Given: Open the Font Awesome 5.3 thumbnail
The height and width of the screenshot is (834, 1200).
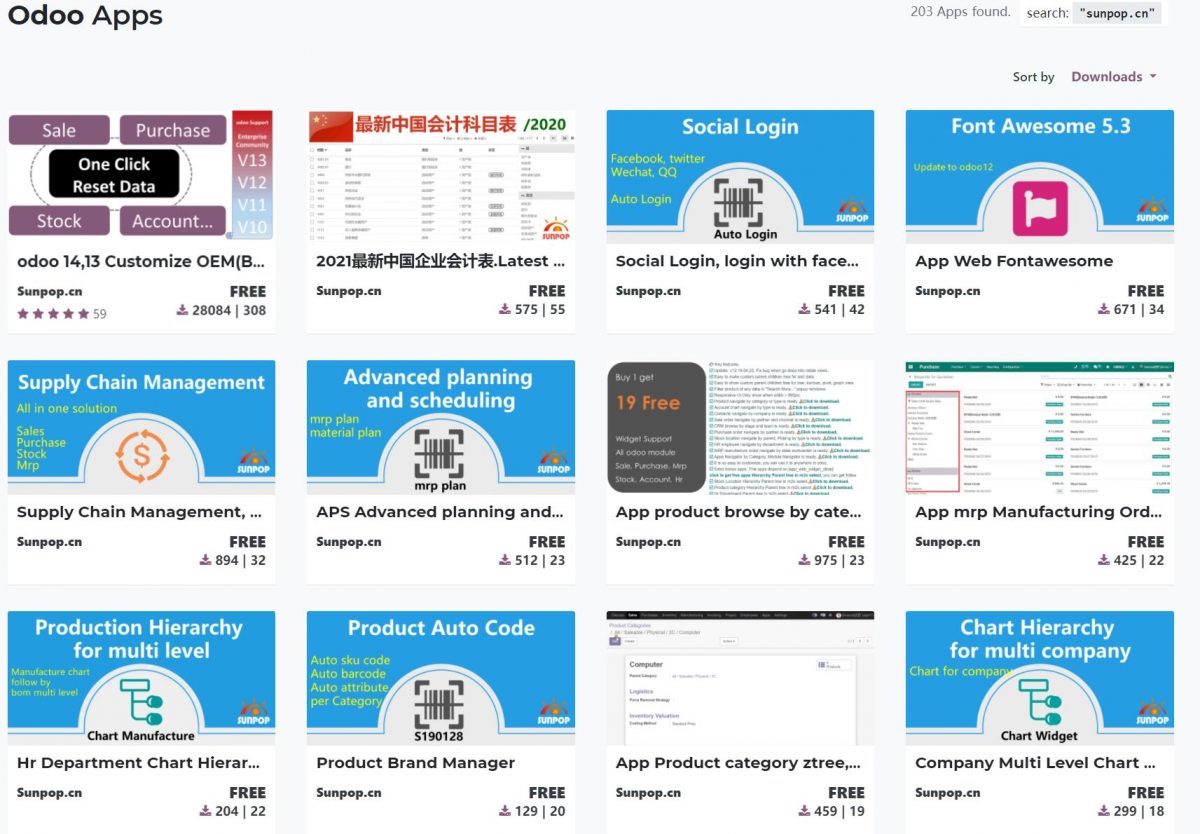Looking at the screenshot, I should click(1040, 176).
